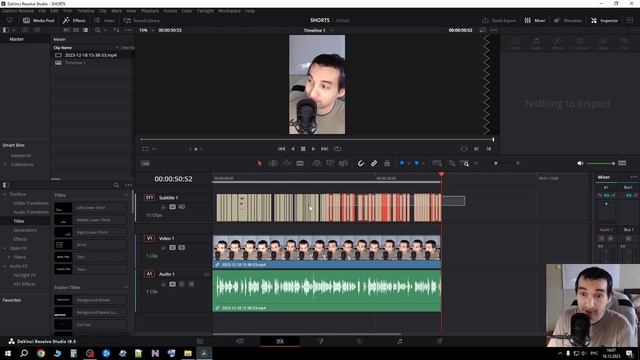This screenshot has height=360, width=640.
Task: Open the Metadata panel
Action: point(568,20)
